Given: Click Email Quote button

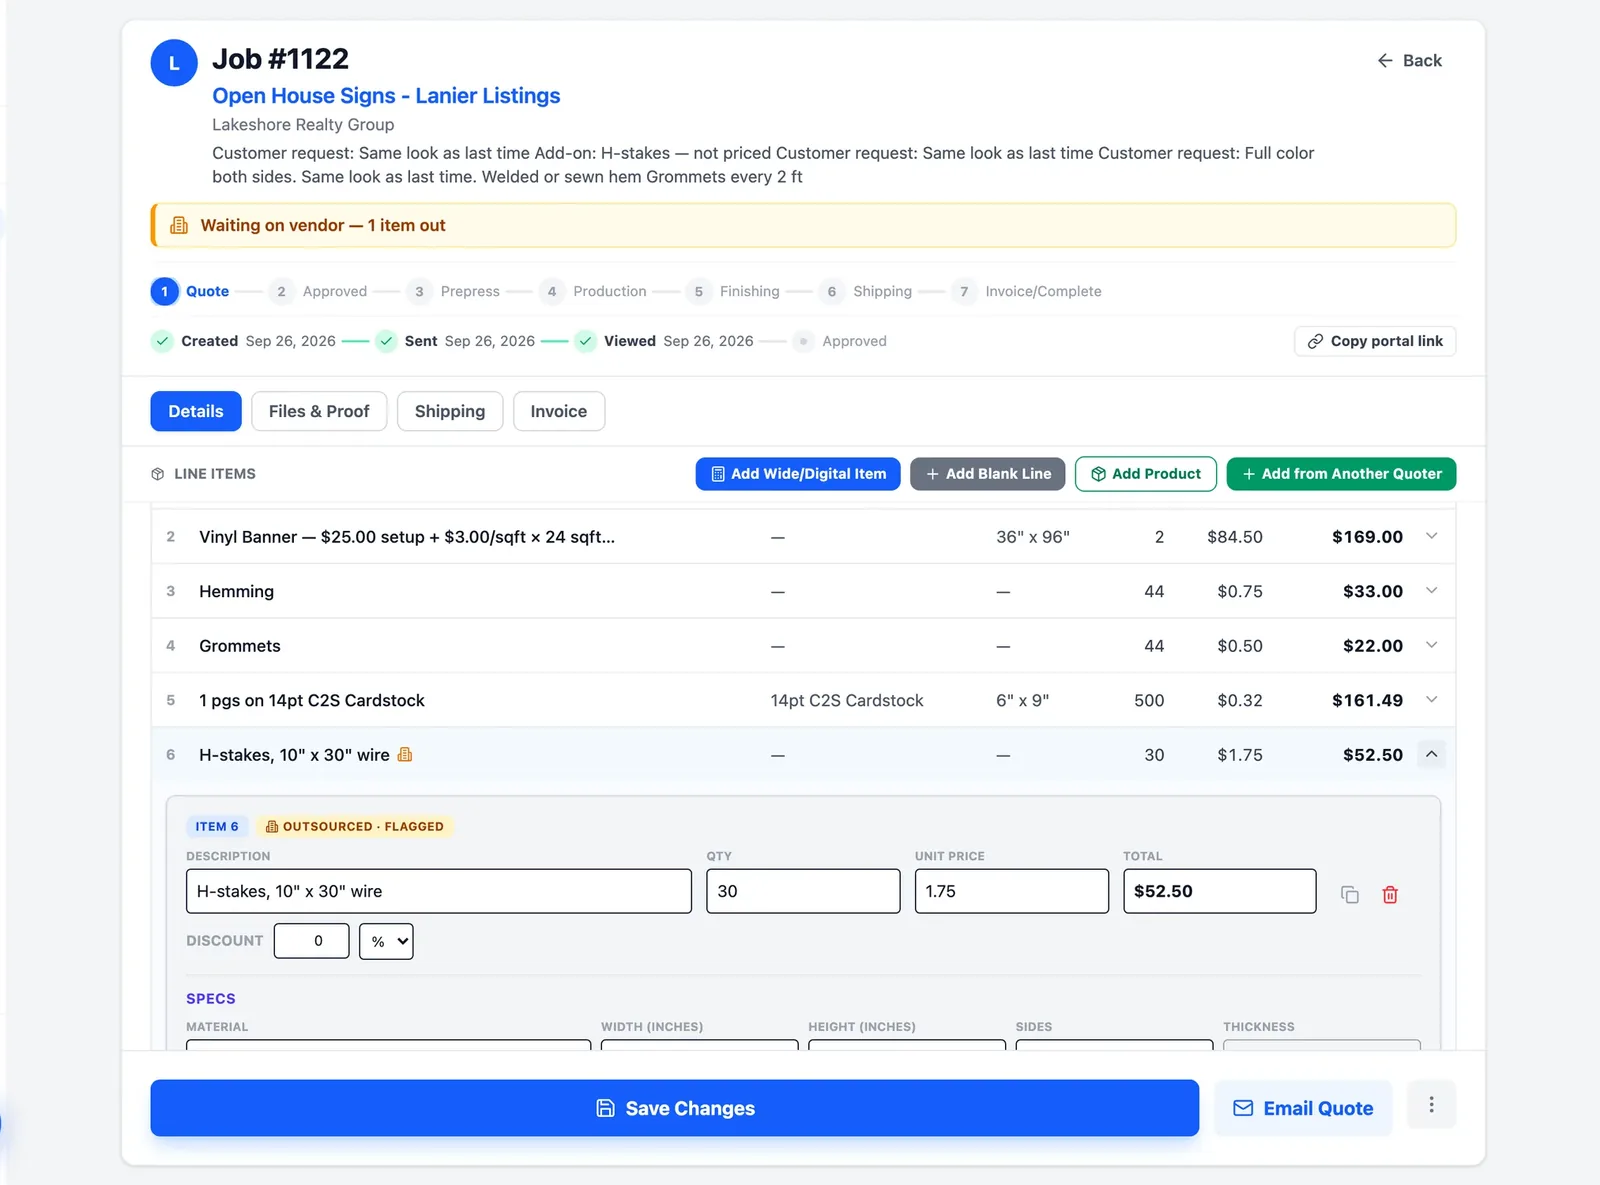Looking at the screenshot, I should pos(1303,1108).
